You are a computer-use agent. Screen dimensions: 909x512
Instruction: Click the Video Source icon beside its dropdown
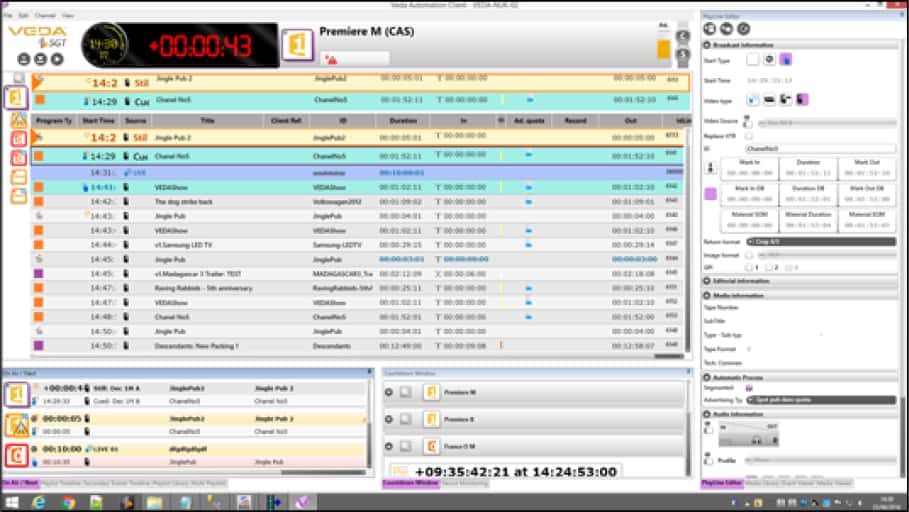click(x=748, y=122)
